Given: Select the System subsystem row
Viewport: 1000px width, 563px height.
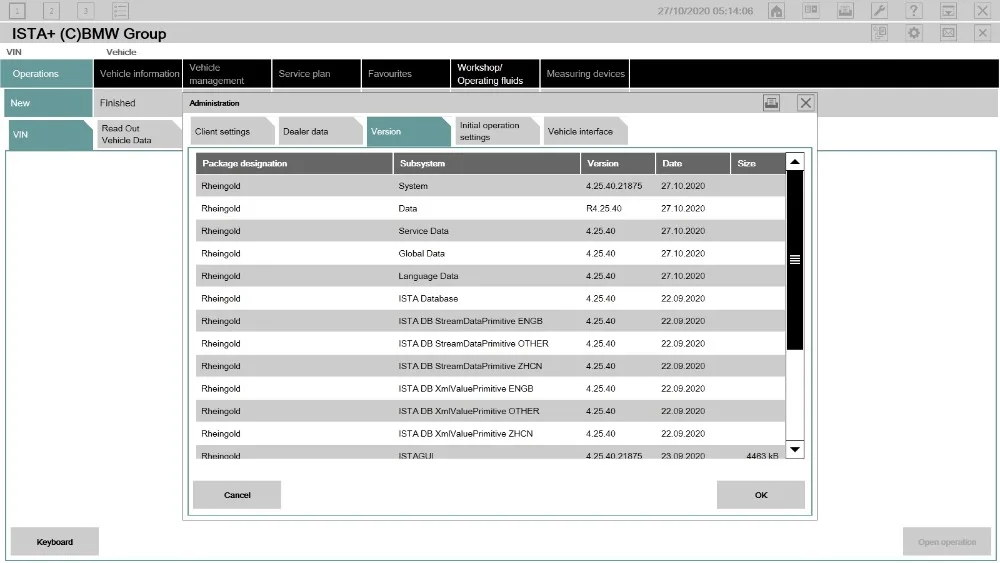Looking at the screenshot, I should [x=490, y=186].
